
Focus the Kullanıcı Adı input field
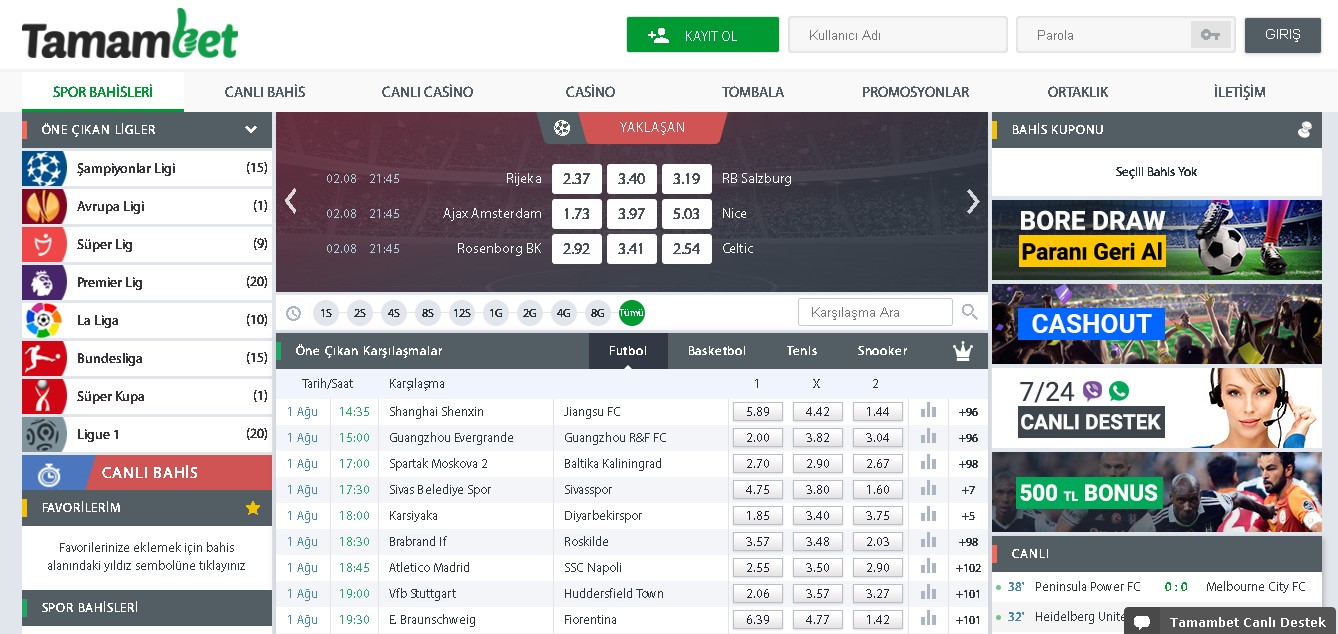click(898, 35)
